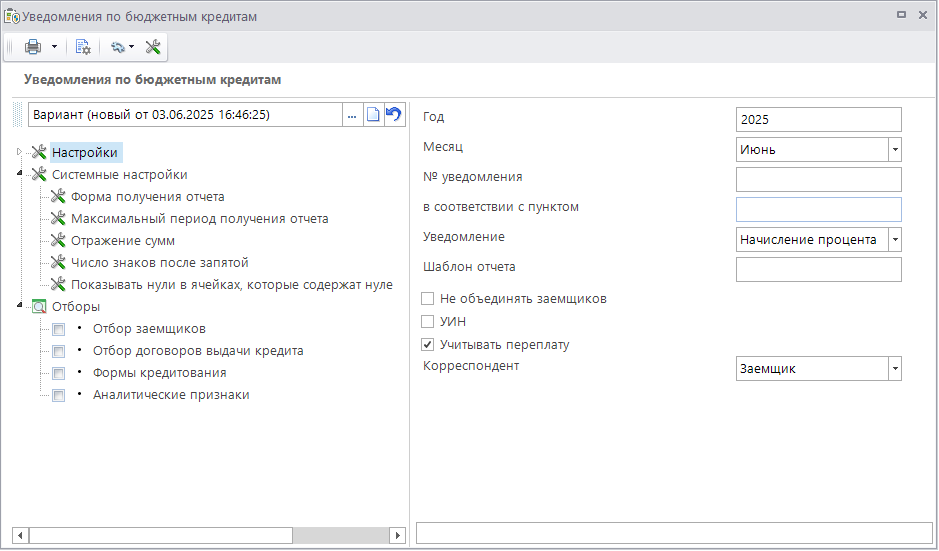The image size is (939, 551).
Task: Enable the Не объединять заемщиков checkbox
Action: pyautogui.click(x=428, y=299)
